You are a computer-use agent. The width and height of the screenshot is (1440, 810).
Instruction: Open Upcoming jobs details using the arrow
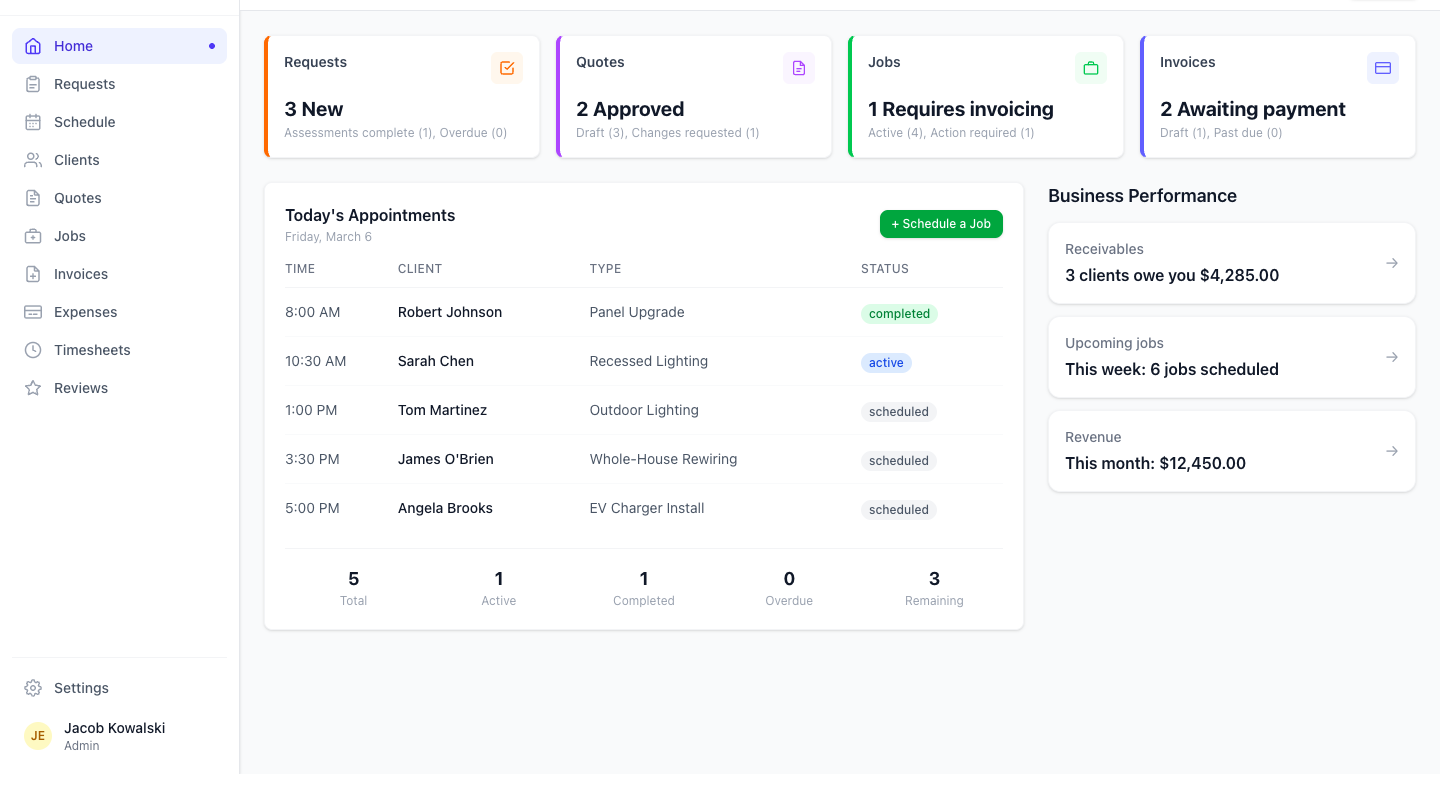1392,357
